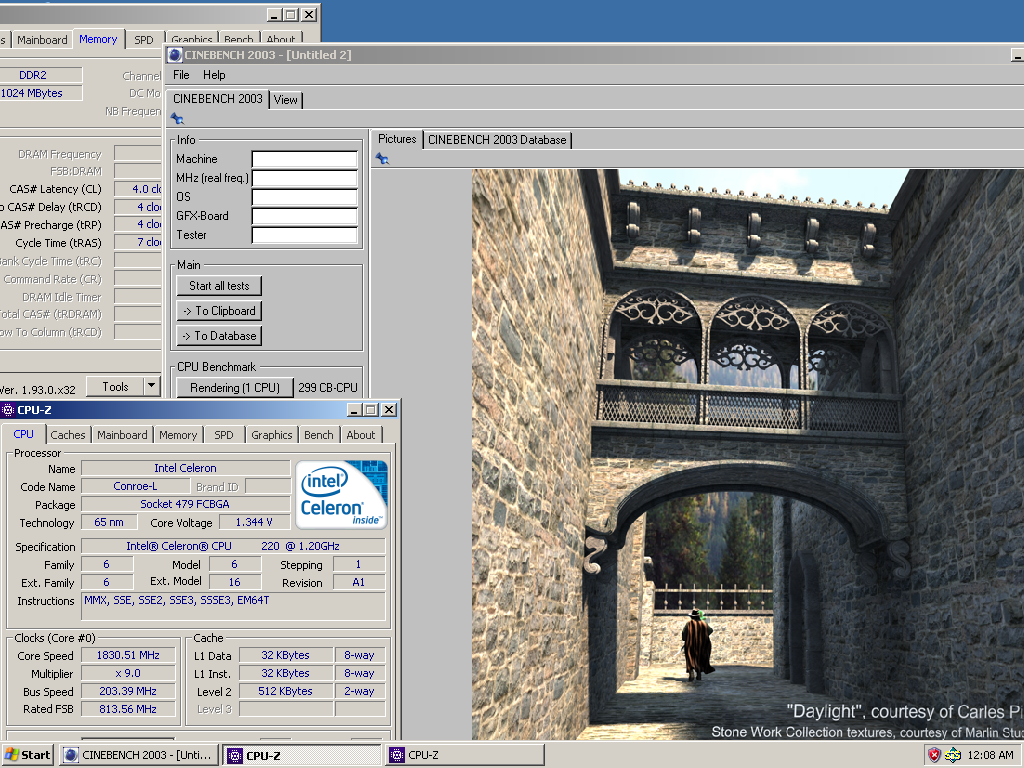
Task: Click the Specification Intel Celeron CPU 220 value
Action: (233, 546)
